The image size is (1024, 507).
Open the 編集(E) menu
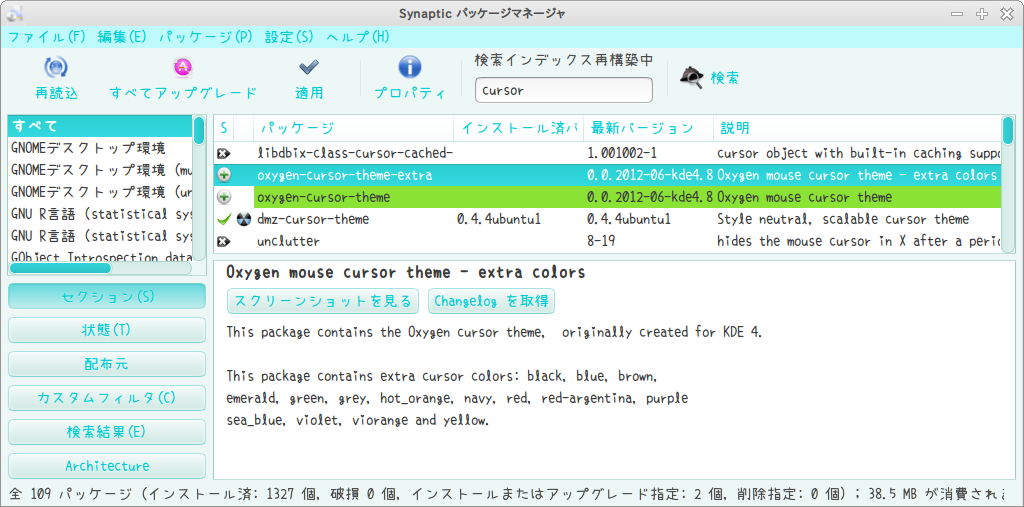coord(122,37)
